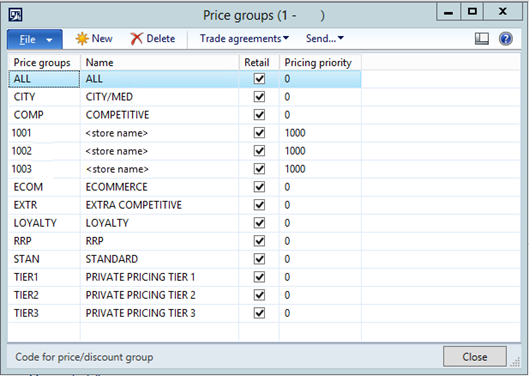
Task: Open the blue Help question mark icon
Action: [505, 39]
